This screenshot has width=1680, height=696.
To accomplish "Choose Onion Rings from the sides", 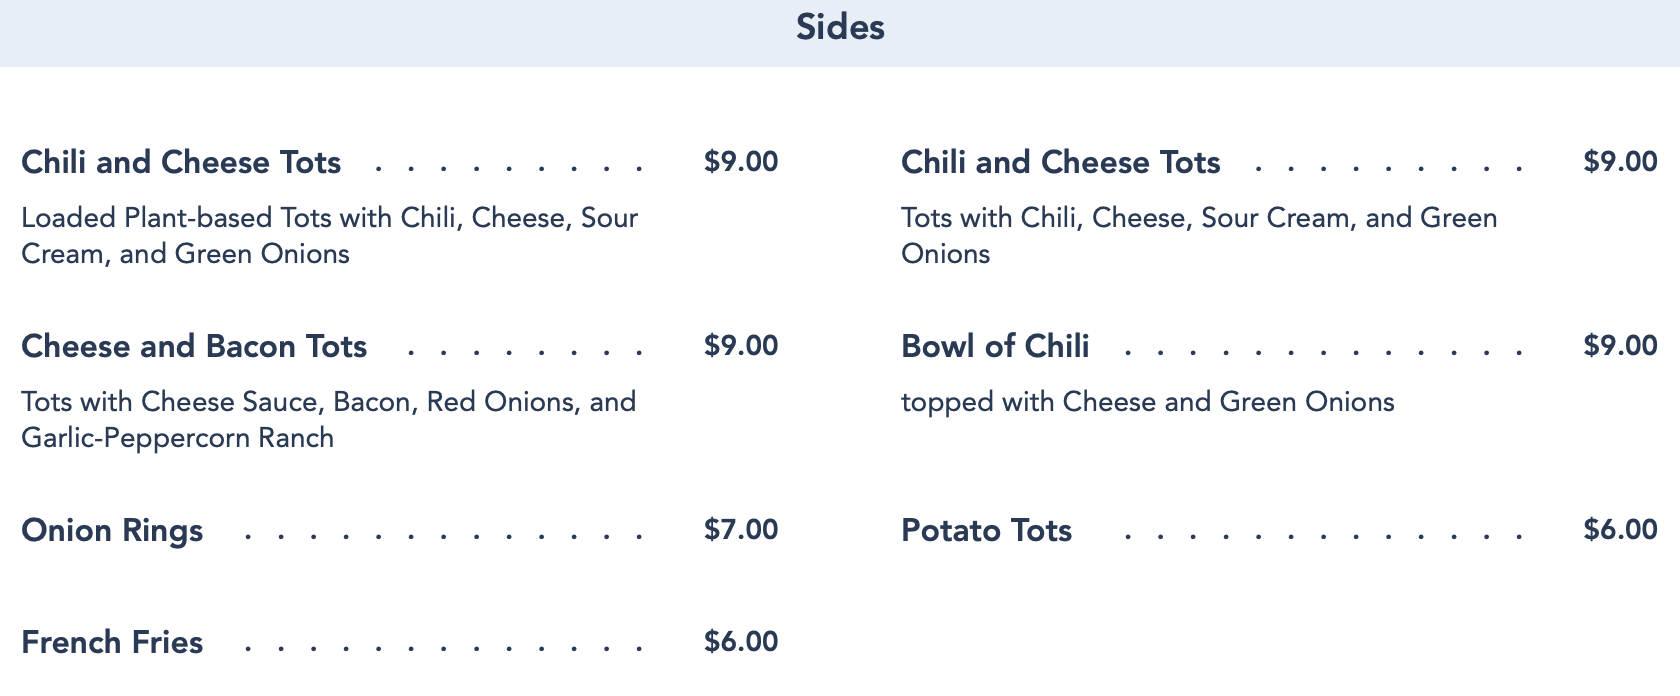I will point(112,530).
